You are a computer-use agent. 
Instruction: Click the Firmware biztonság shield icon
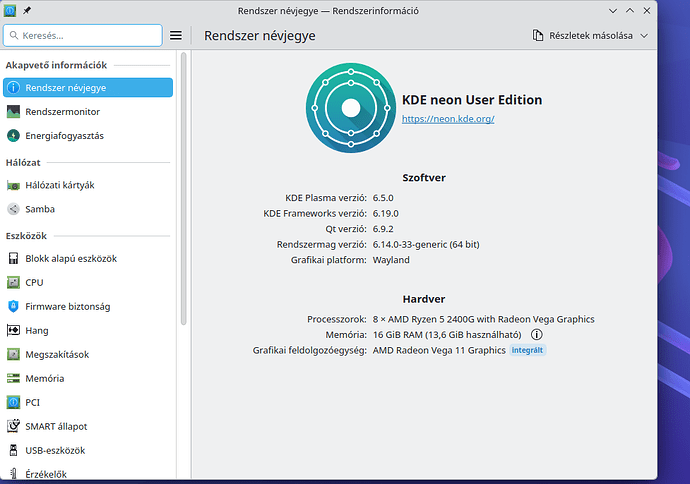[14, 306]
